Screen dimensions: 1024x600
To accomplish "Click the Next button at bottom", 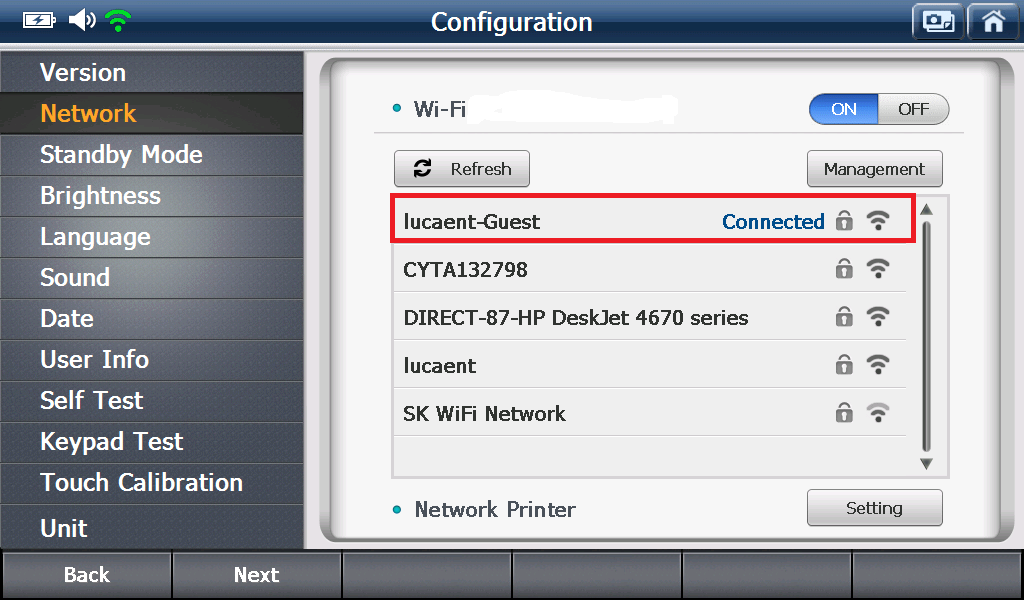I will click(x=257, y=575).
